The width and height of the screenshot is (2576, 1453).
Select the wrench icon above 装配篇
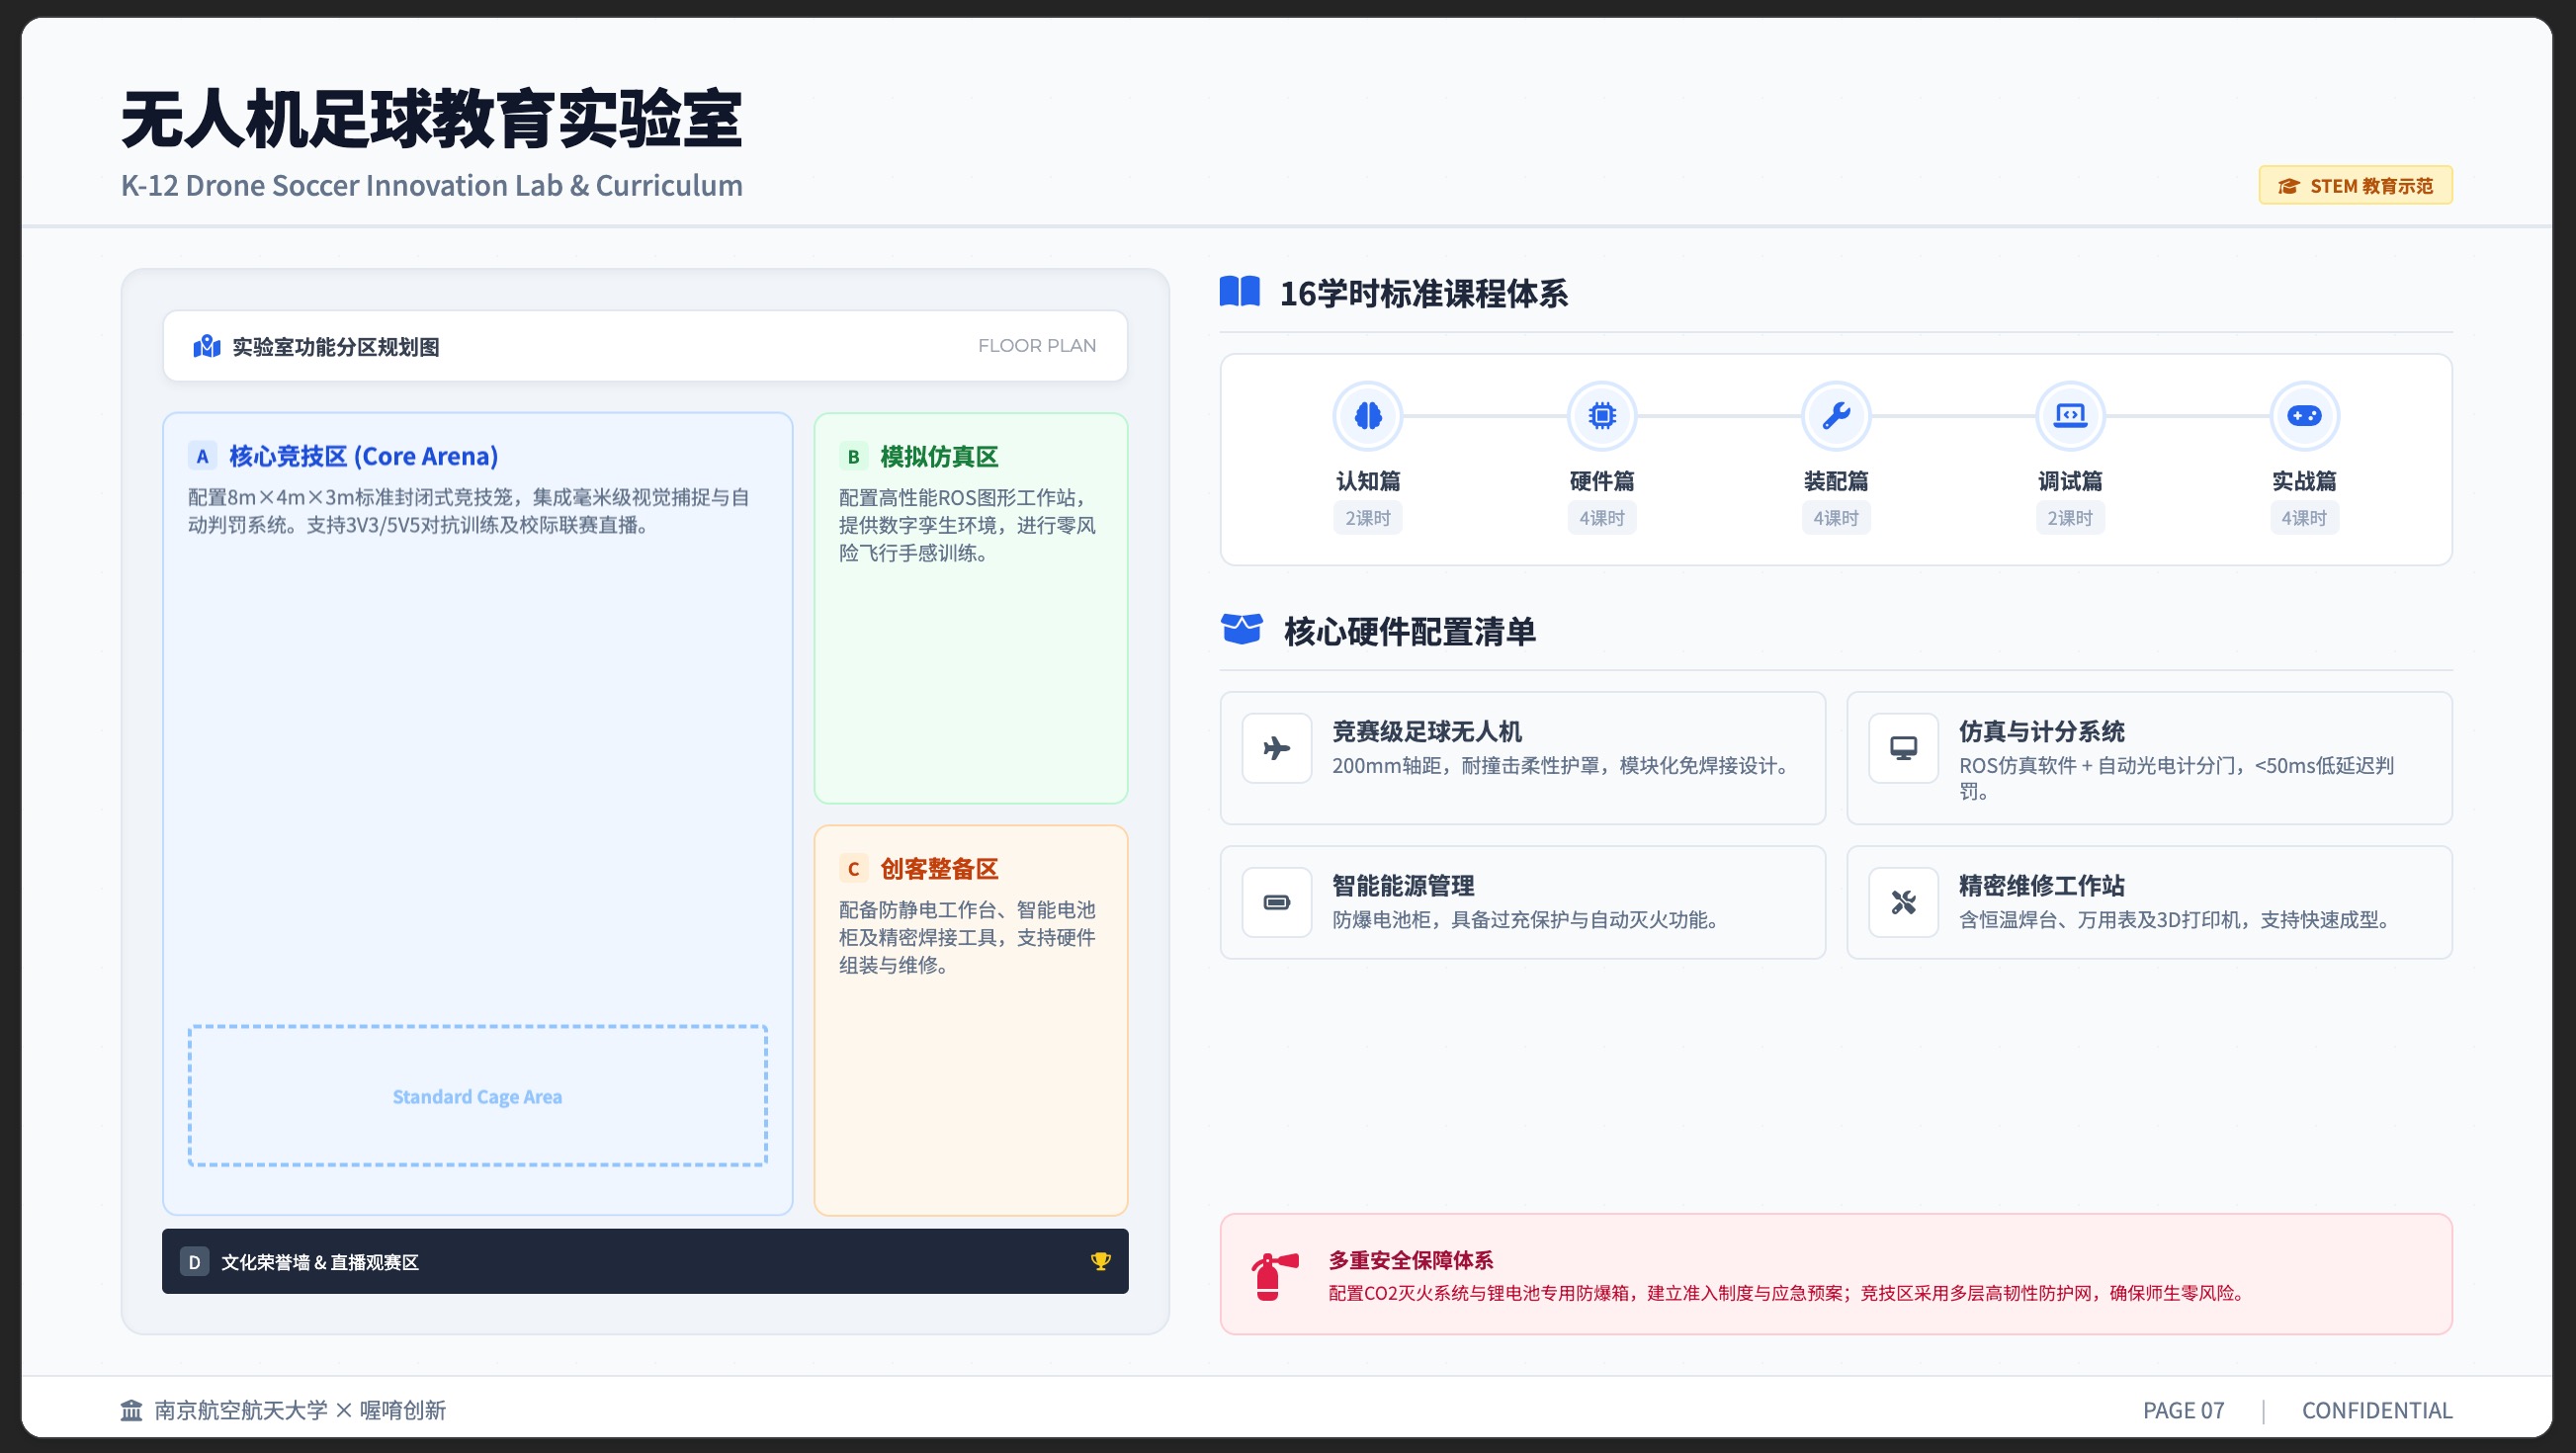pos(1836,415)
